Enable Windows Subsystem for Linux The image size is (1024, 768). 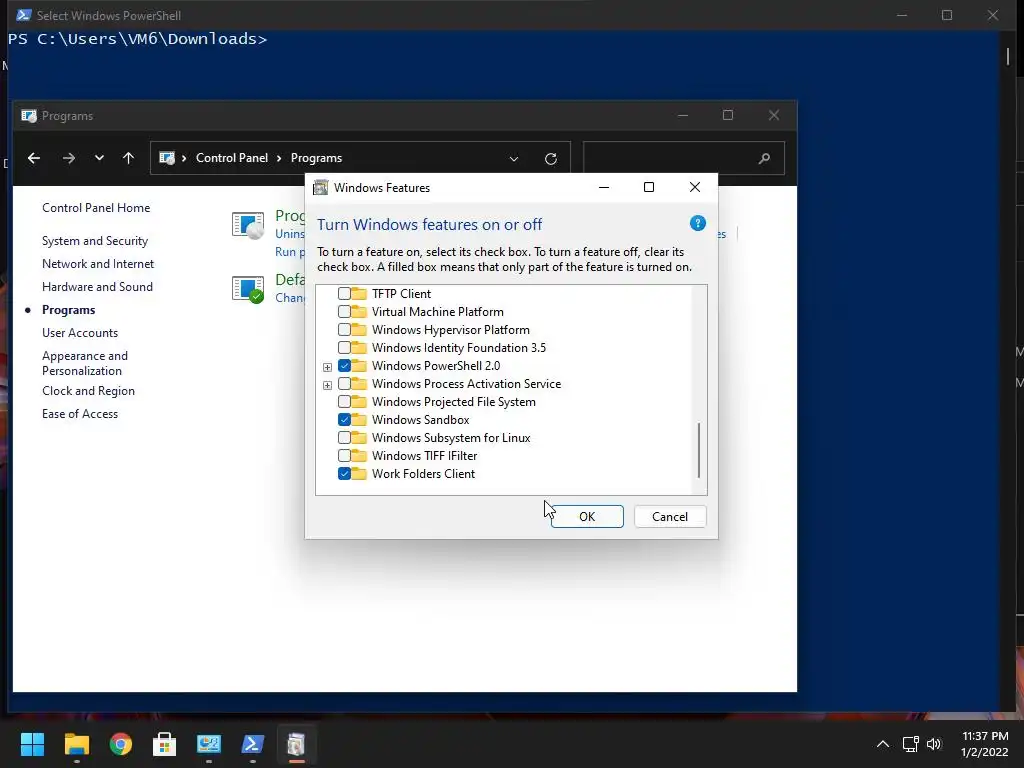pos(344,438)
